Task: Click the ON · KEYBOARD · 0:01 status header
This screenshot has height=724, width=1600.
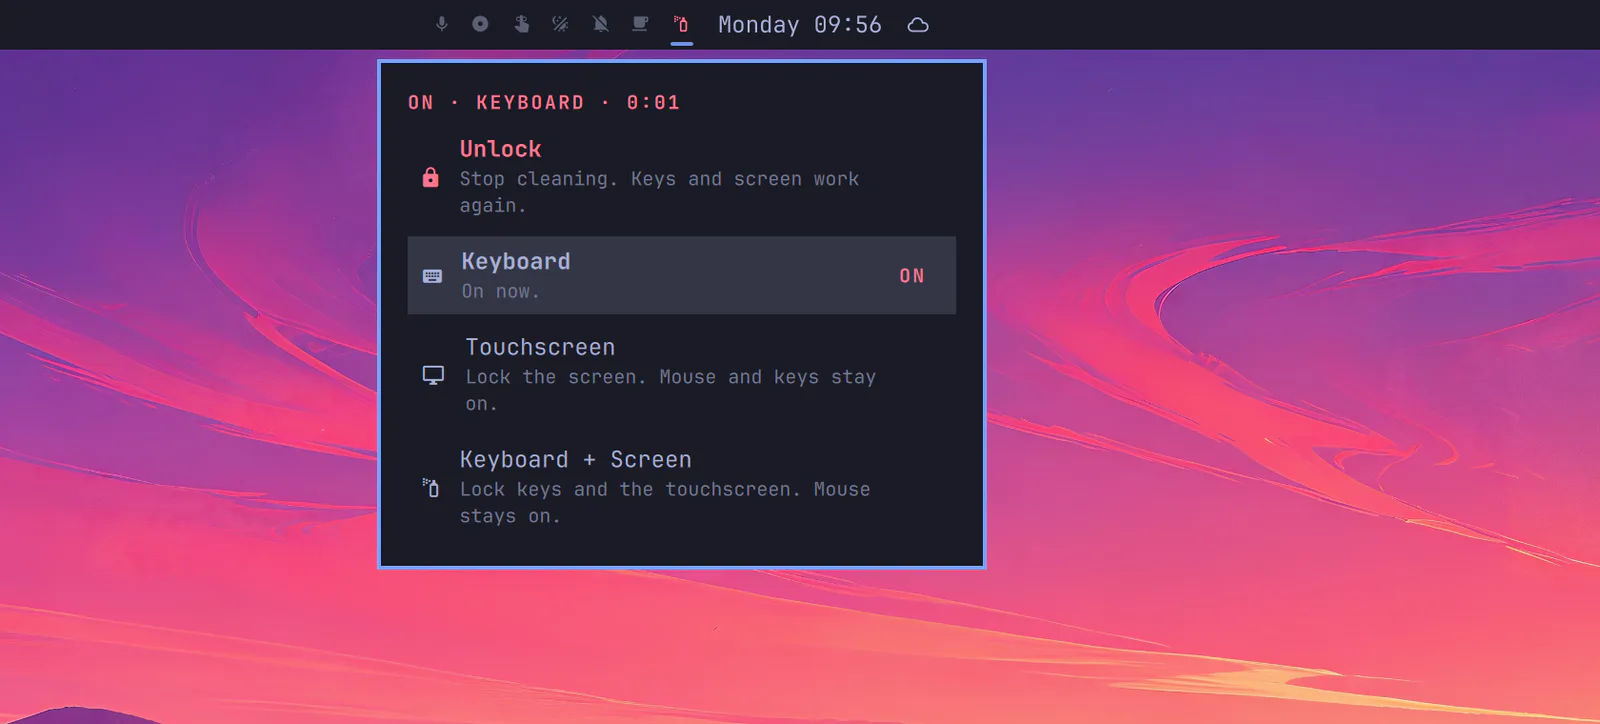Action: pyautogui.click(x=544, y=103)
